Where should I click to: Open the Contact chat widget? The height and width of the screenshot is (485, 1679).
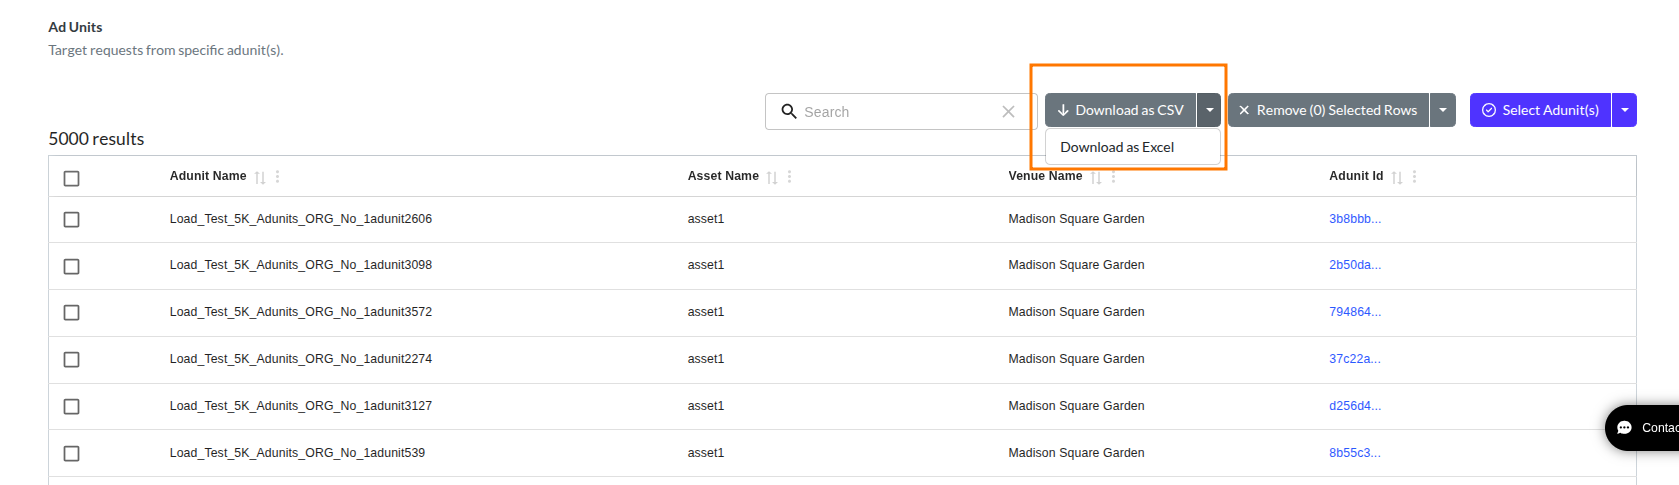1642,428
